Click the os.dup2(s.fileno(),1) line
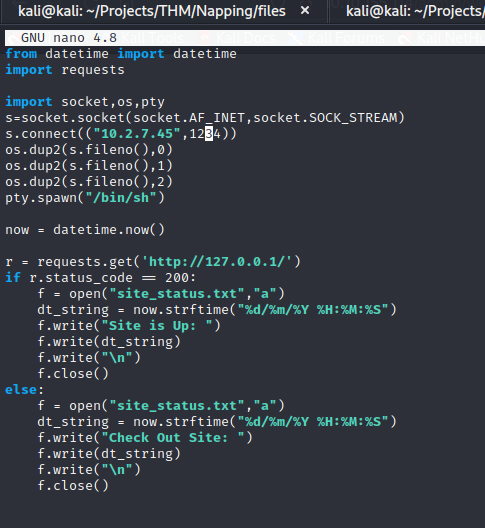The height and width of the screenshot is (528, 485). [x=89, y=166]
